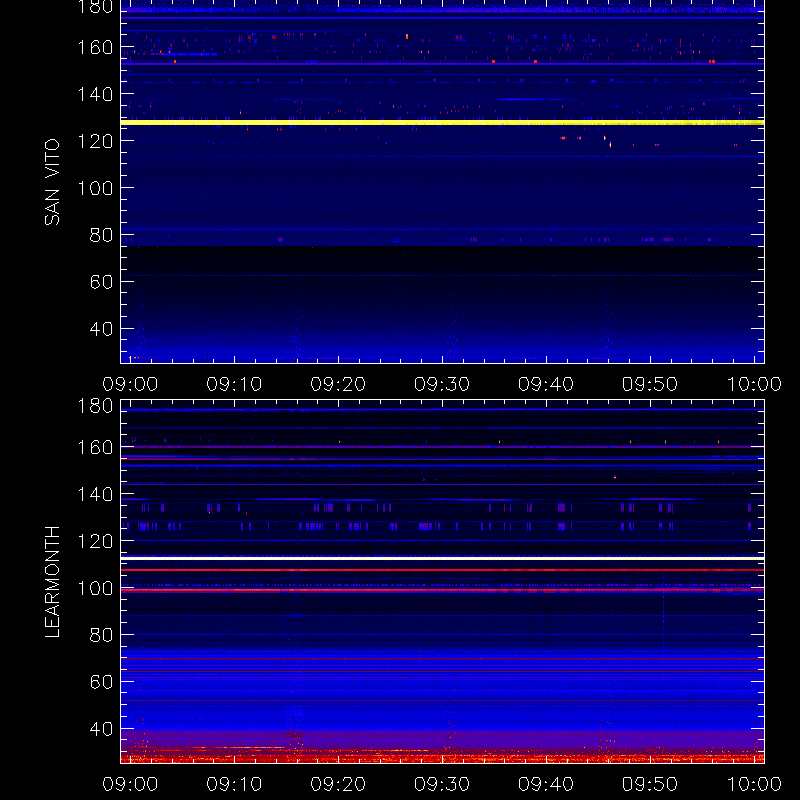The height and width of the screenshot is (800, 800).
Task: Pick the 80 frequency tick of Learmonth plot
Action: click(x=101, y=635)
